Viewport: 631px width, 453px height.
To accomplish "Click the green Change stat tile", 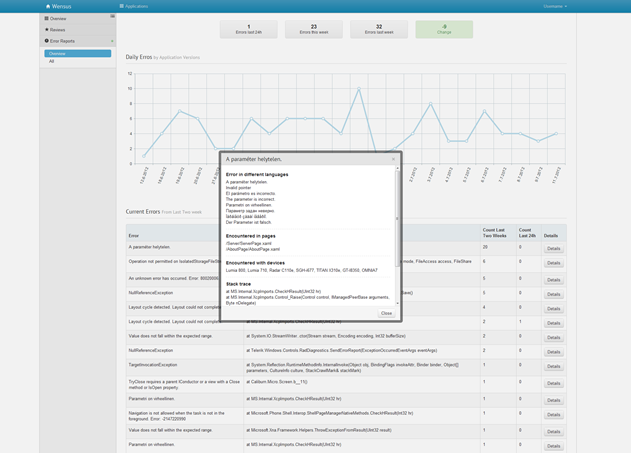I will pos(444,30).
